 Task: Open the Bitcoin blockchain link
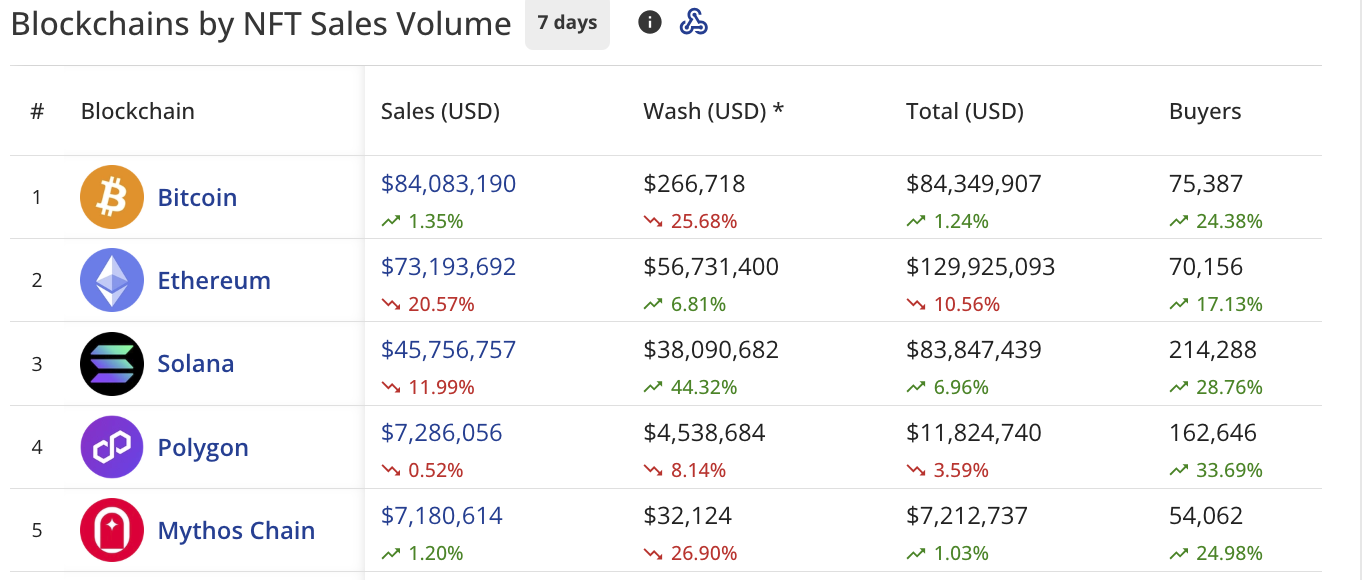[198, 197]
